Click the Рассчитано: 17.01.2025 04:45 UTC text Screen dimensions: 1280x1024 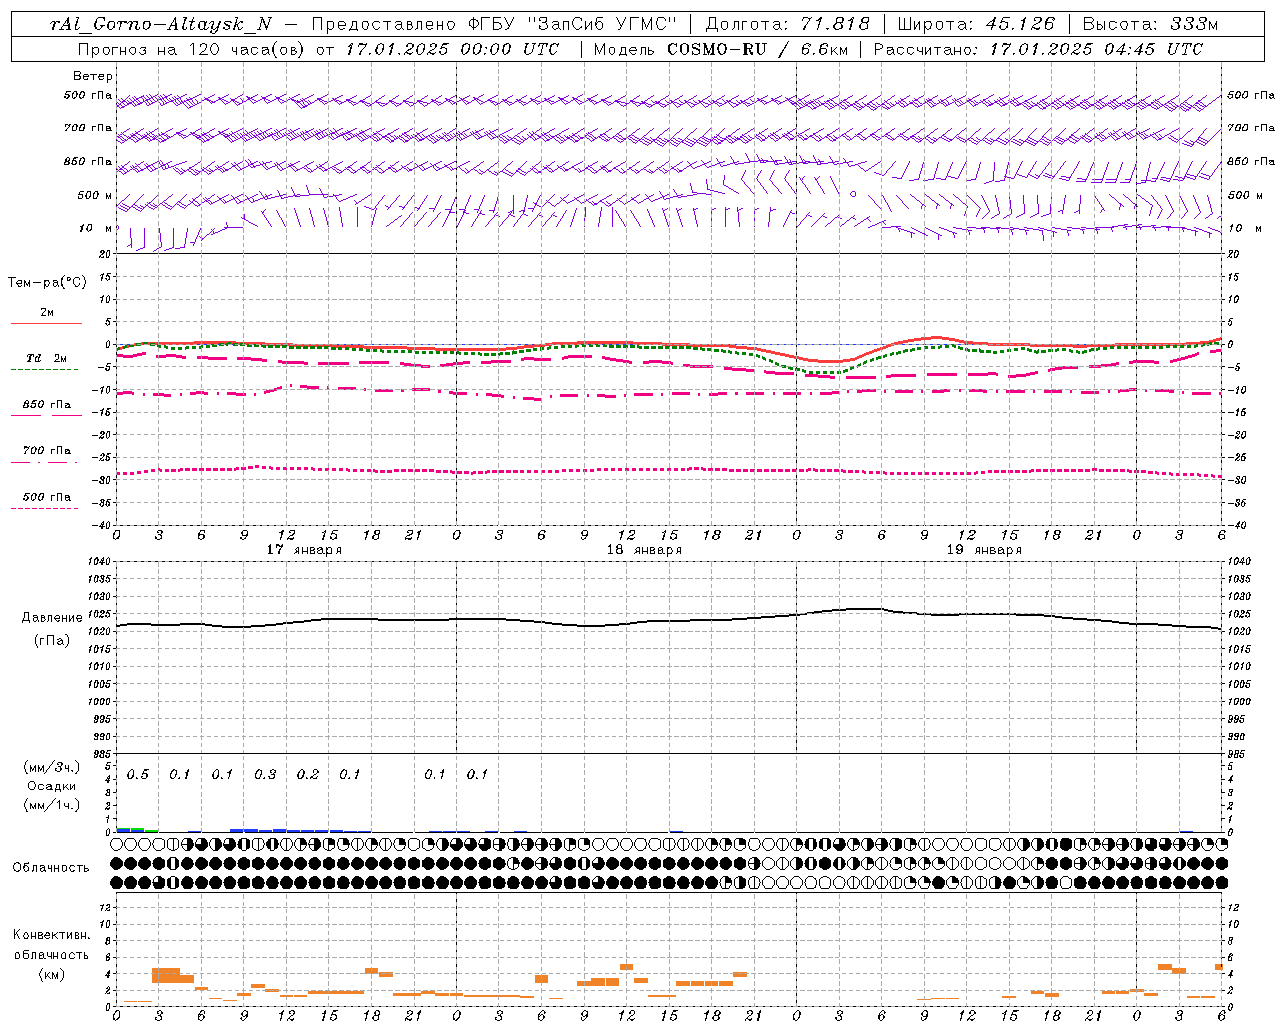pyautogui.click(x=1038, y=49)
